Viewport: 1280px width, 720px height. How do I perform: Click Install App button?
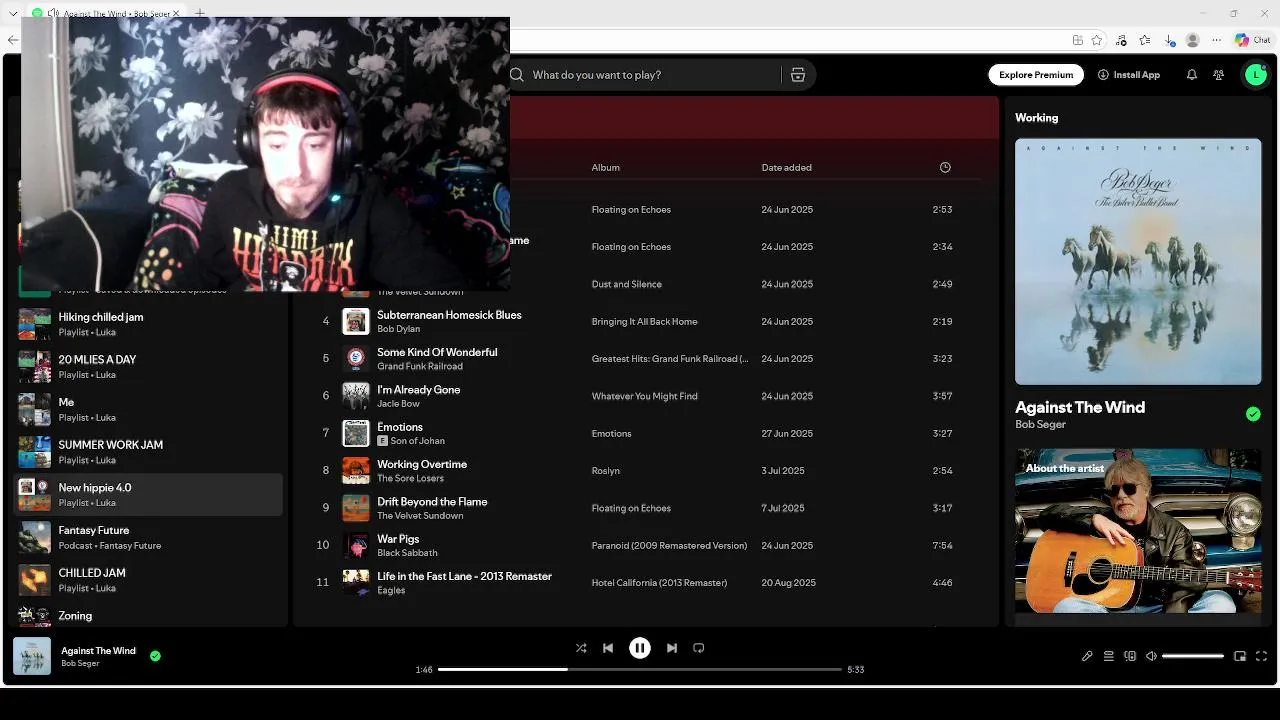[x=1129, y=75]
